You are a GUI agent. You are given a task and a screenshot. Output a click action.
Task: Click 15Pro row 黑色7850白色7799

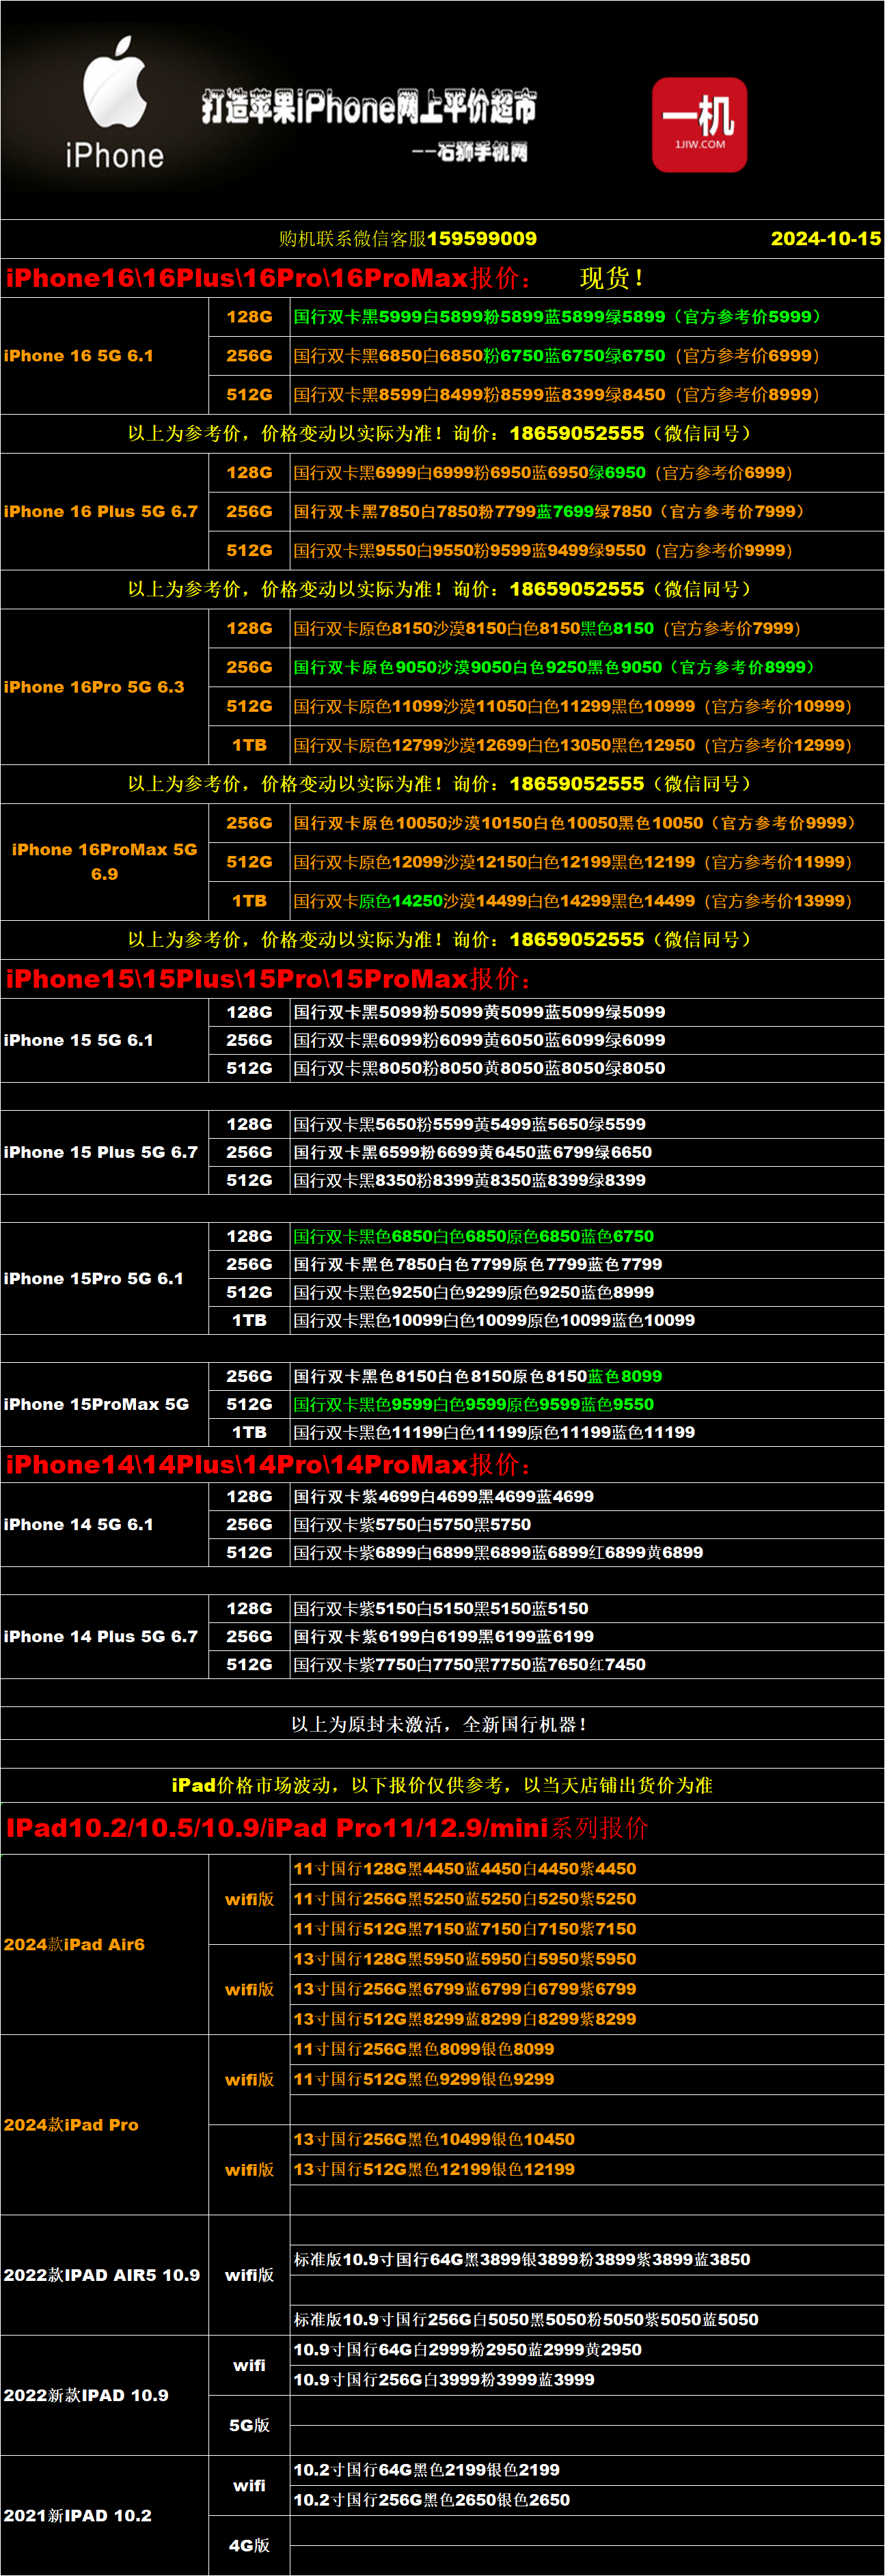pyautogui.click(x=587, y=1265)
